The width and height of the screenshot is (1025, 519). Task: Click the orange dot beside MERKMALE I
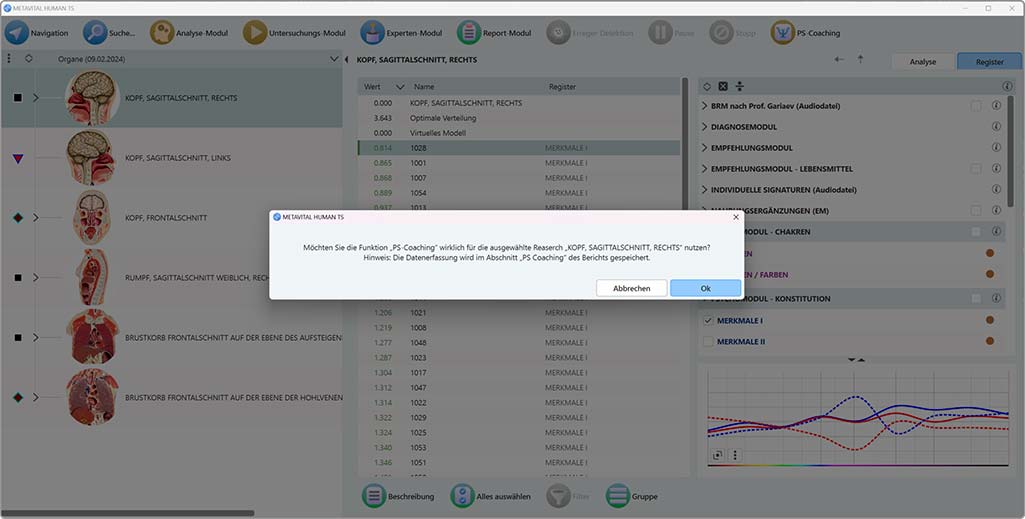(990, 320)
